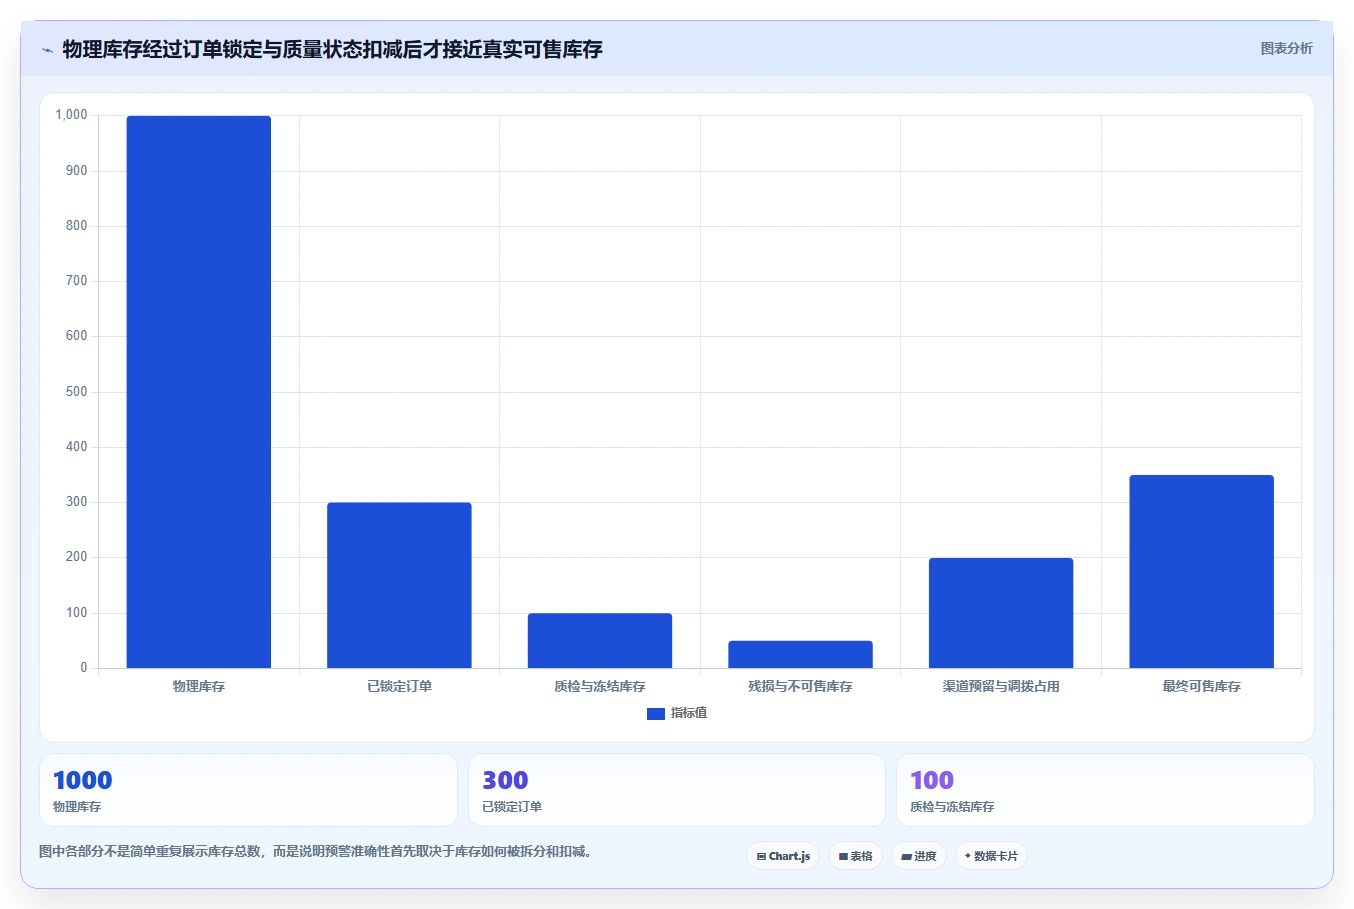Click the x-axis label 最终可售库存

point(1201,686)
